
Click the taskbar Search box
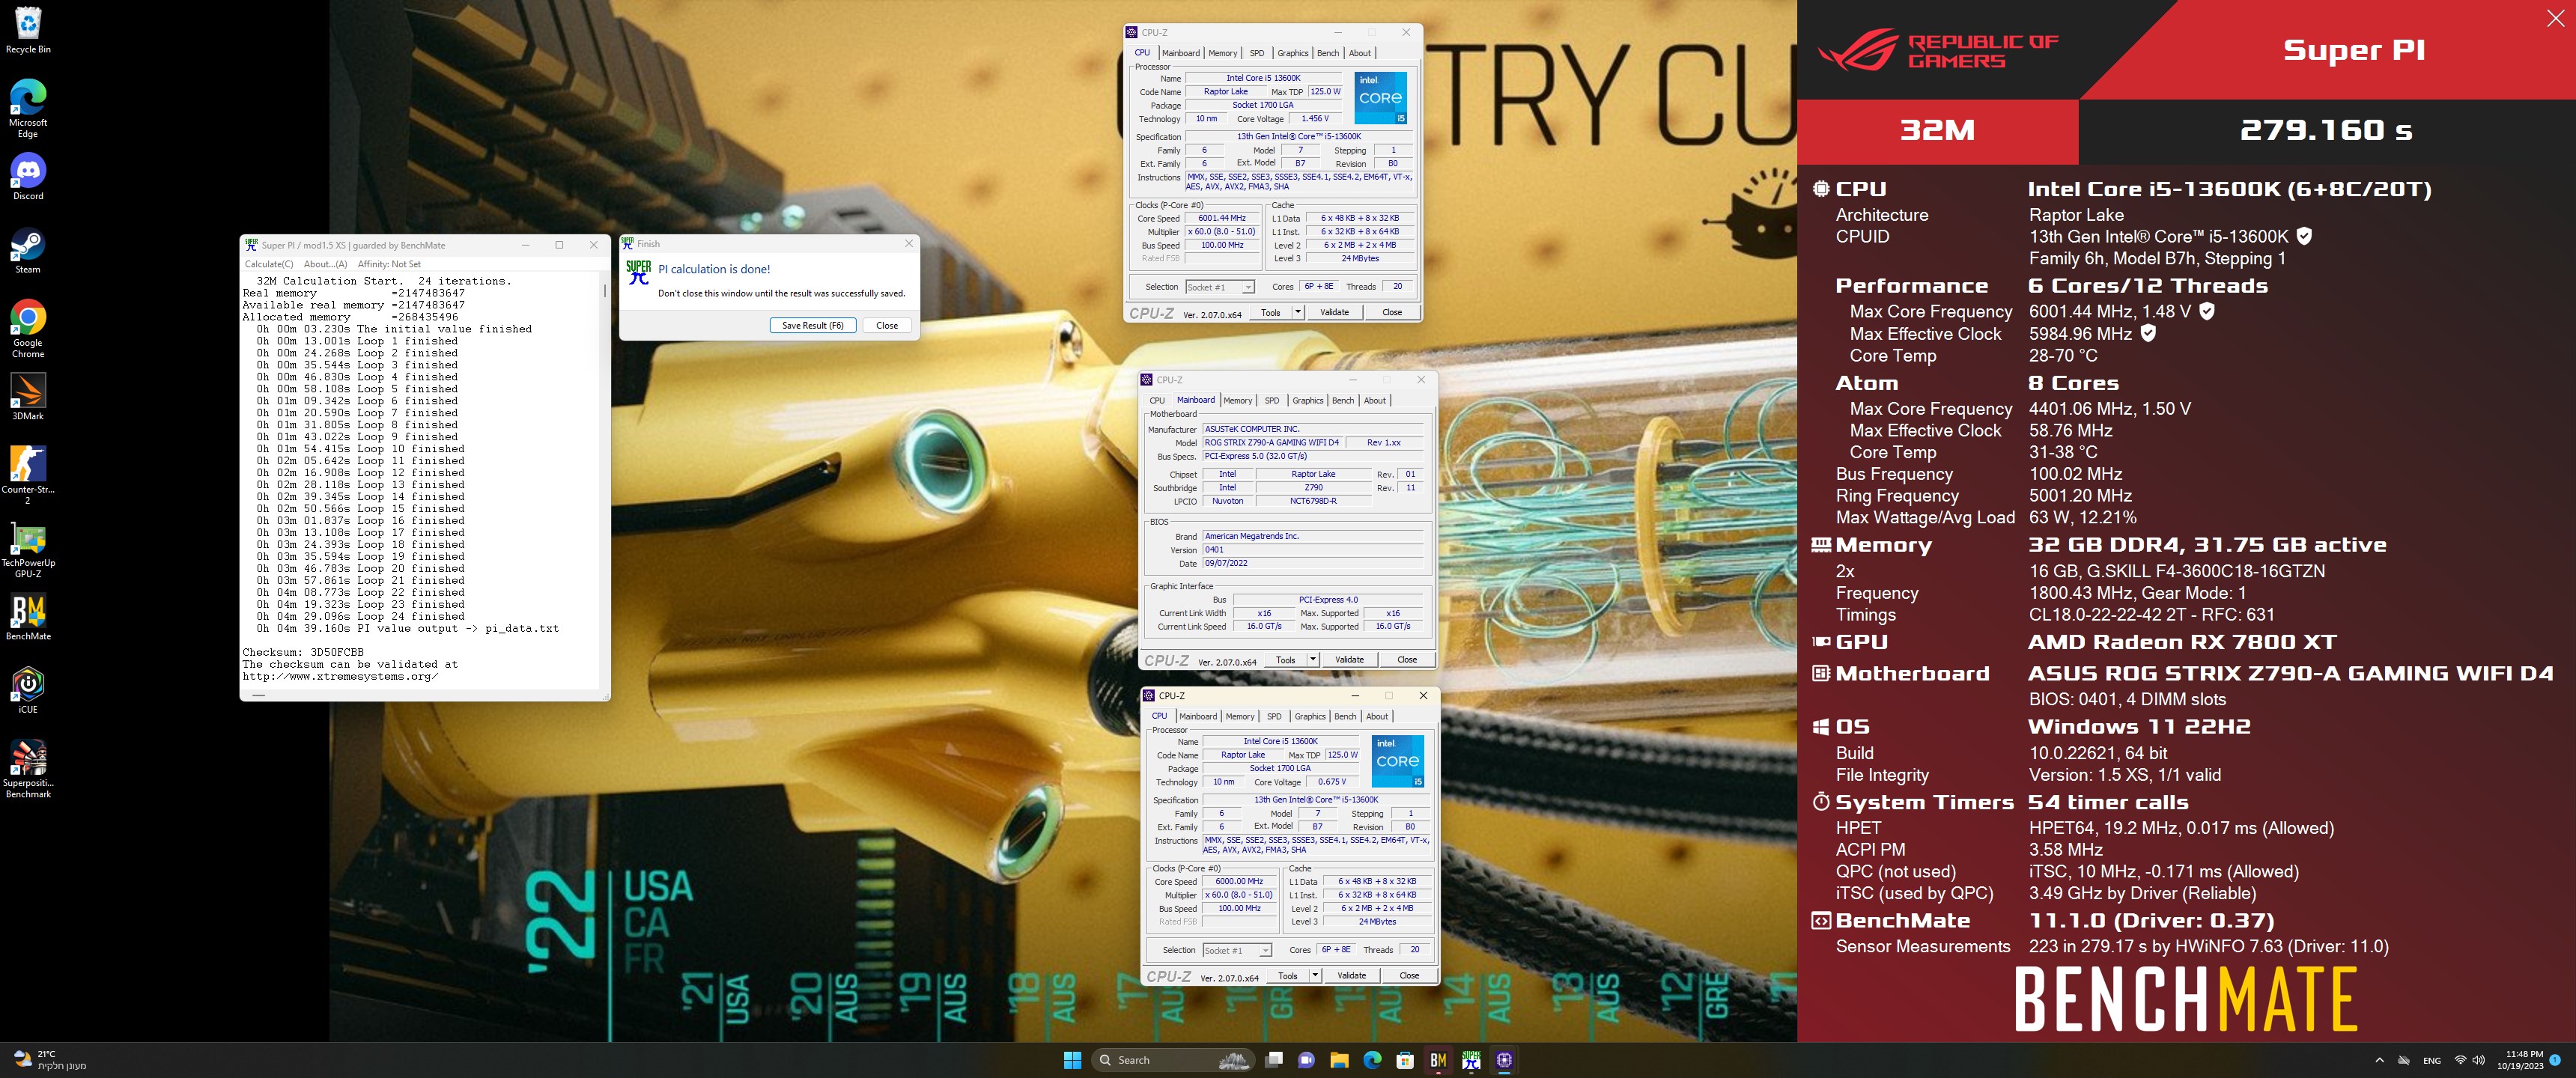point(1174,1060)
